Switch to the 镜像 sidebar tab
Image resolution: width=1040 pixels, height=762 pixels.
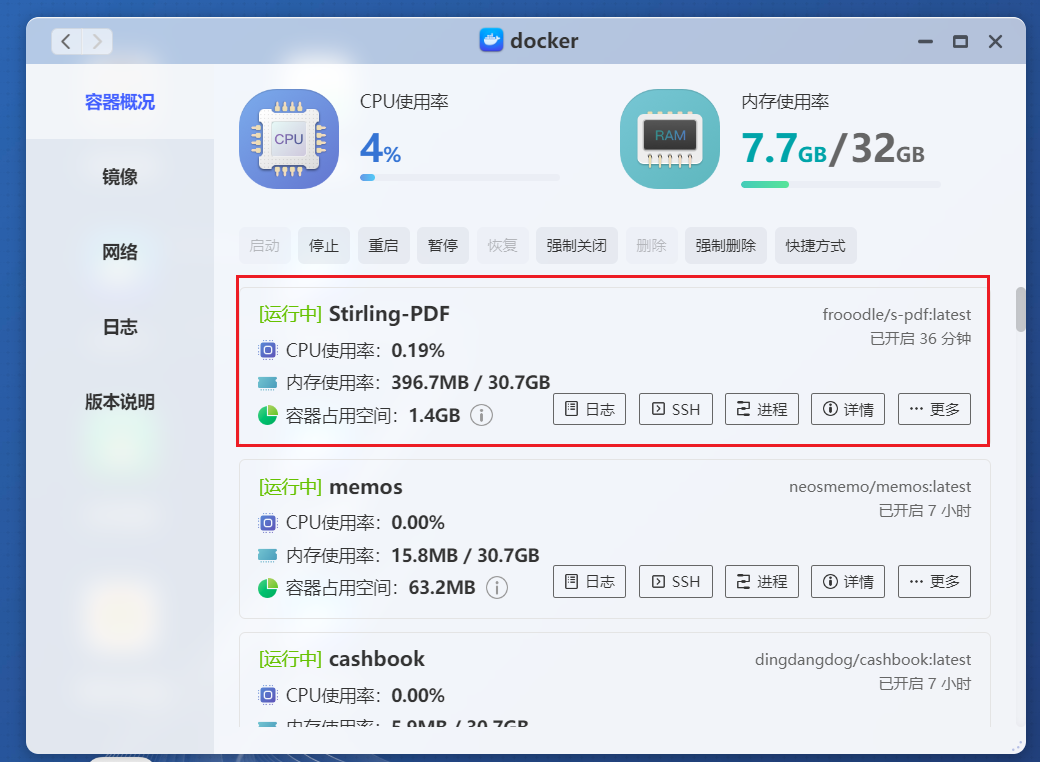pos(120,177)
